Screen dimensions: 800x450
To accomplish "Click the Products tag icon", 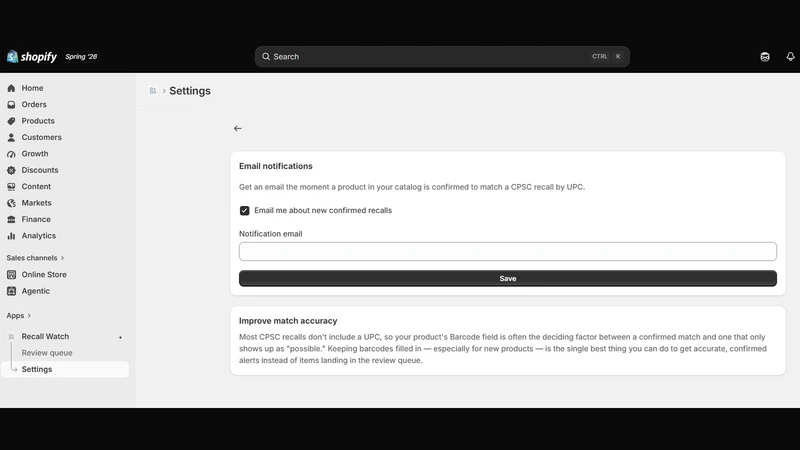I will [x=11, y=121].
